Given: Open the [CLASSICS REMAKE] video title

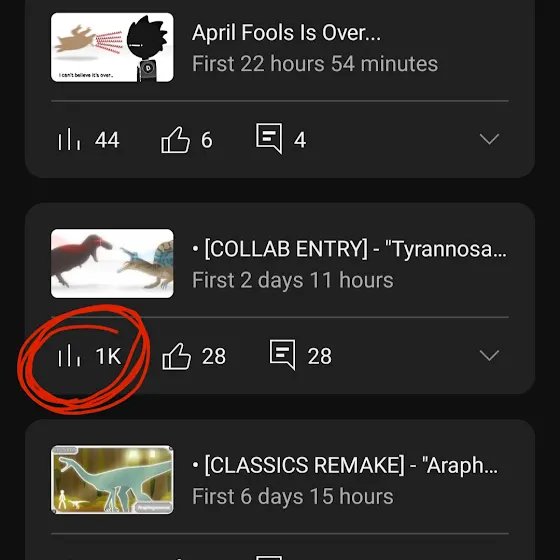Looking at the screenshot, I should click(x=345, y=465).
